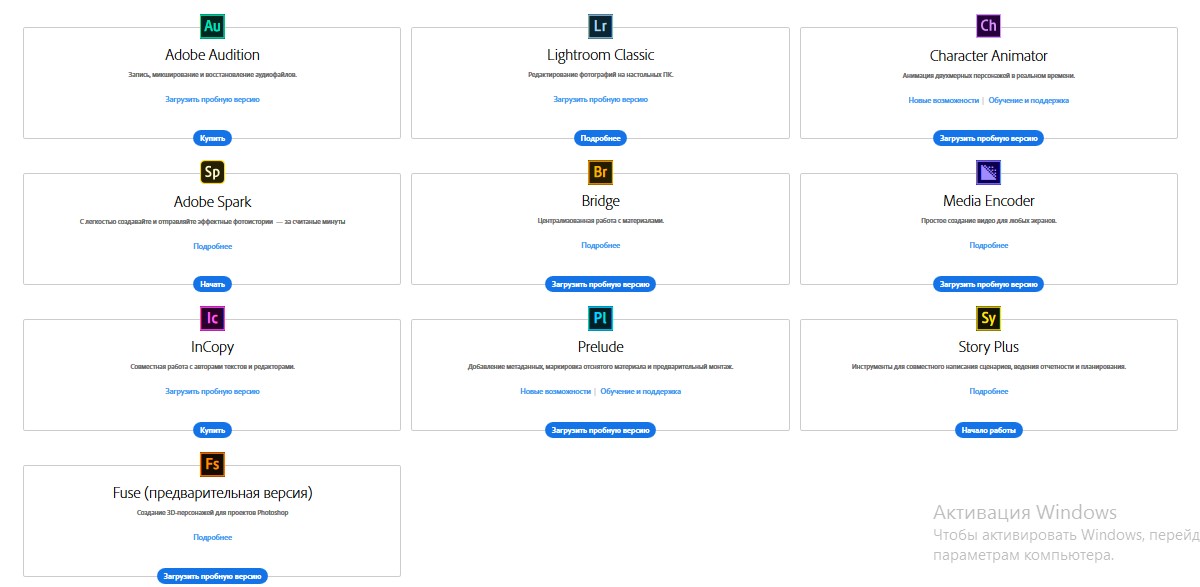
Task: Click the Character Animator title
Action: [x=988, y=55]
